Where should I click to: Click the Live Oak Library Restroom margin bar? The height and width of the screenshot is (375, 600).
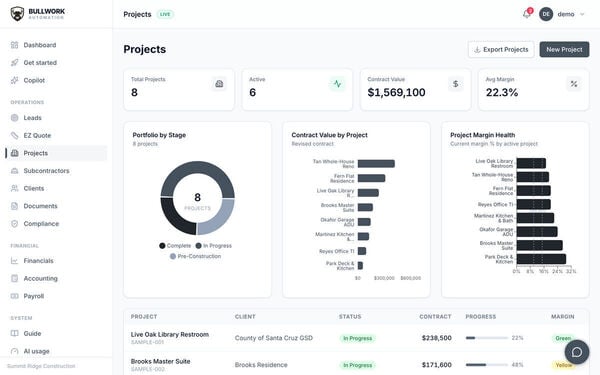[531, 163]
